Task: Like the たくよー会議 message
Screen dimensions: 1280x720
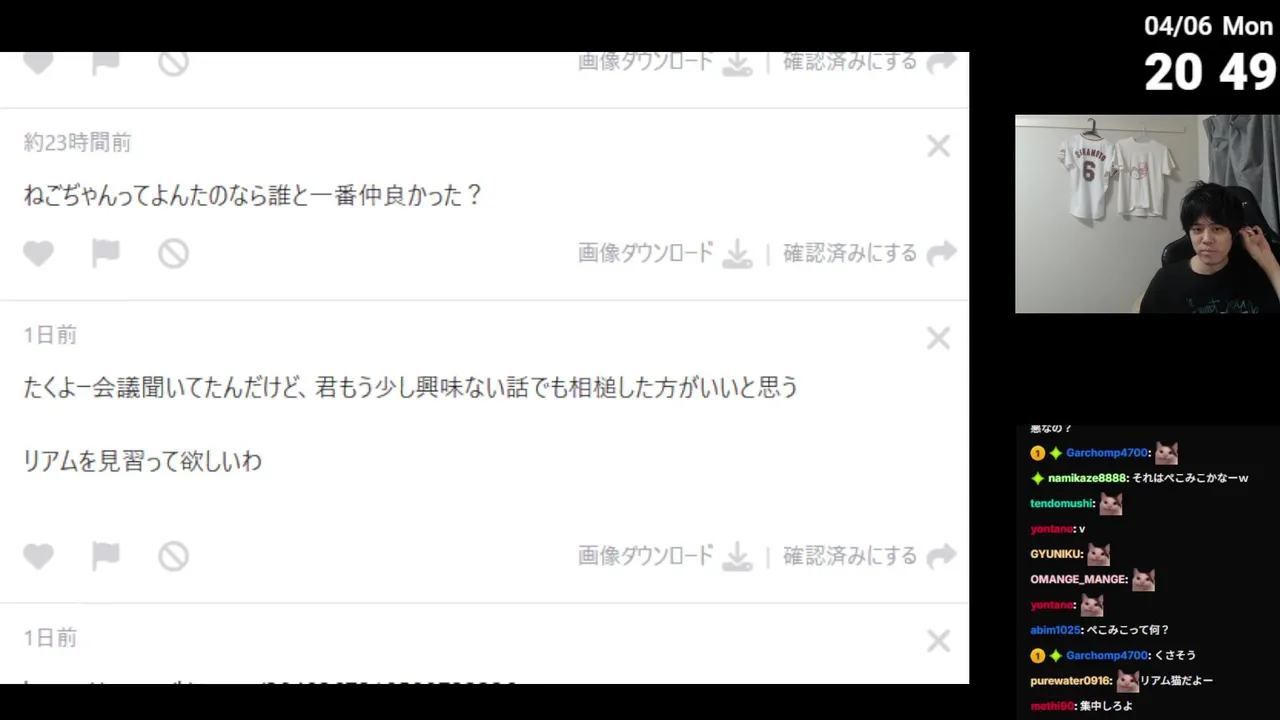Action: pyautogui.click(x=38, y=556)
